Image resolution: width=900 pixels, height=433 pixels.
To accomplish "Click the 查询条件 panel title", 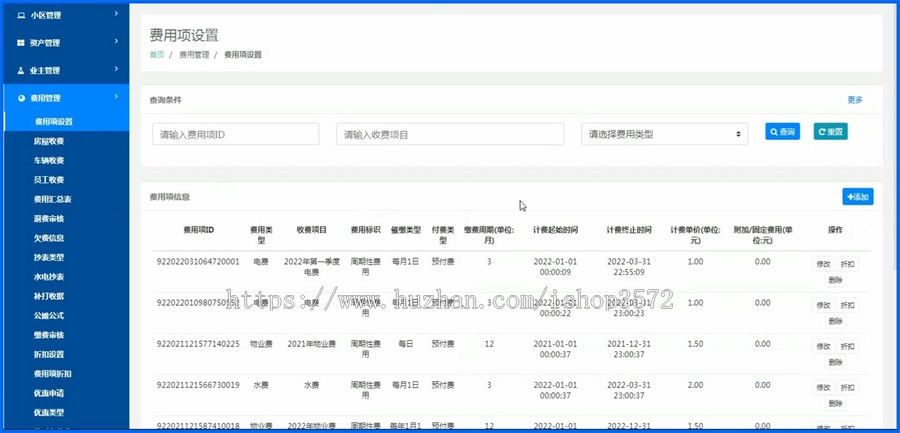I will (165, 100).
